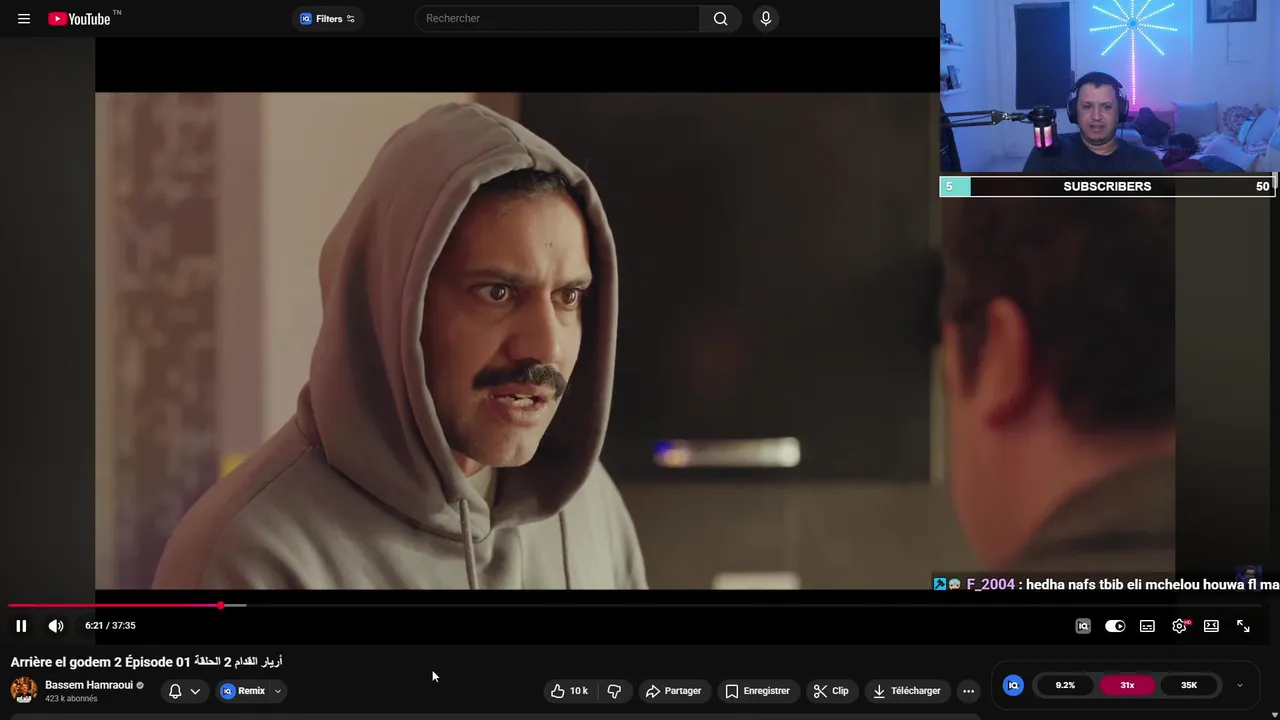Open player settings gear
Screen dimensions: 1280x720
(1179, 626)
